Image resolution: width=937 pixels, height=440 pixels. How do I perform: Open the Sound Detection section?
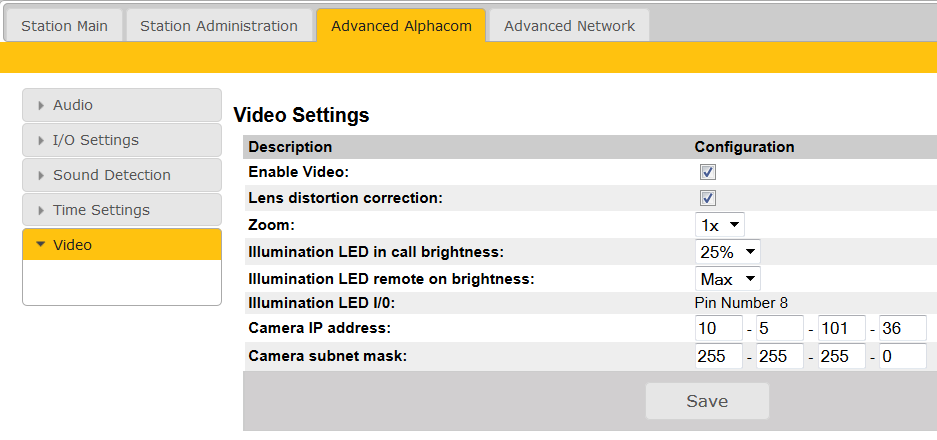click(x=121, y=175)
